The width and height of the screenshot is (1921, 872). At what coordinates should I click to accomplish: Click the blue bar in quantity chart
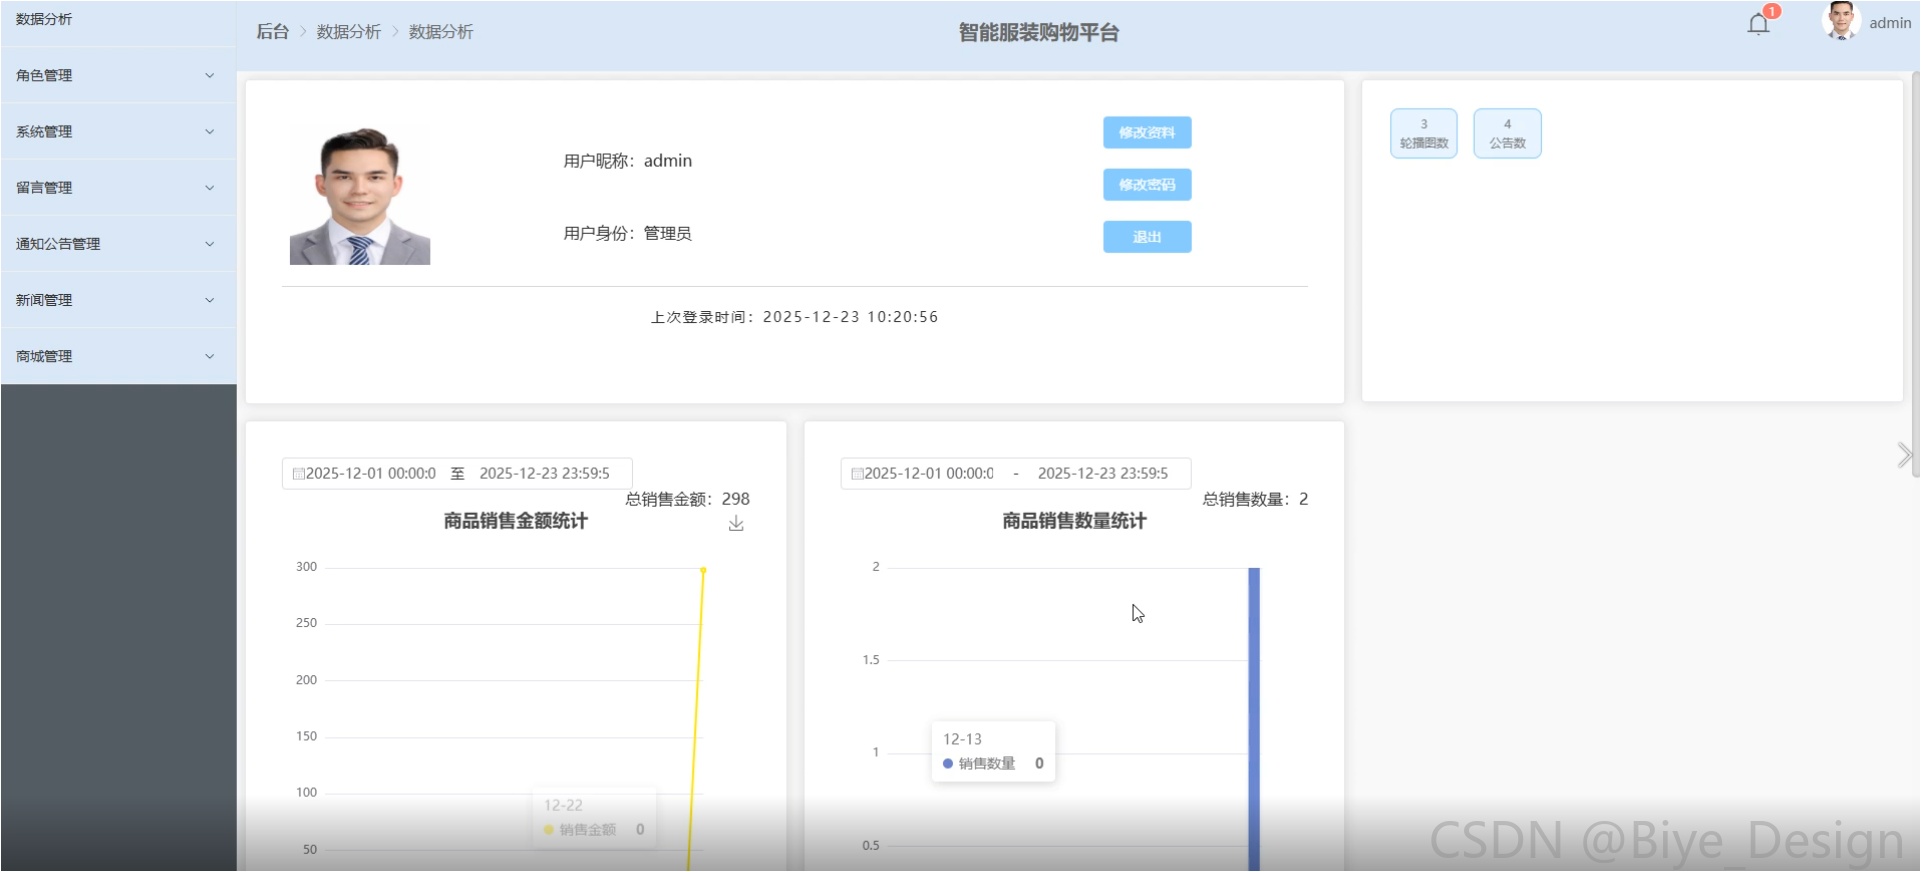click(1254, 719)
